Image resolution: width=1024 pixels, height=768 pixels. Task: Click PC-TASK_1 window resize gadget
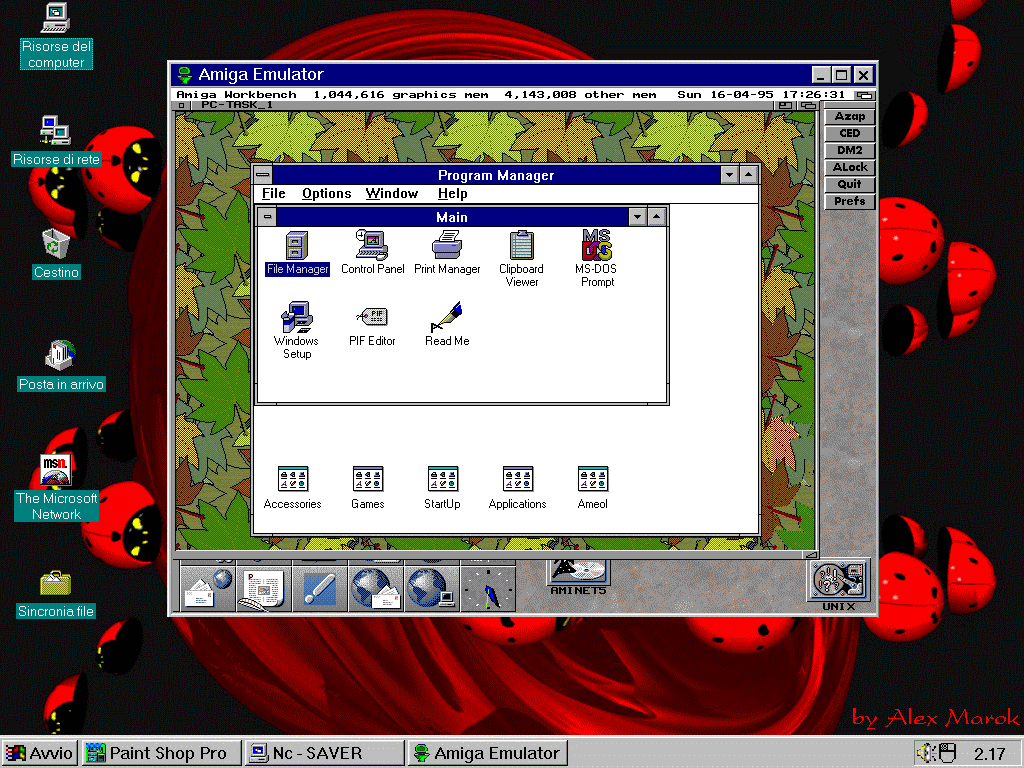(810, 554)
